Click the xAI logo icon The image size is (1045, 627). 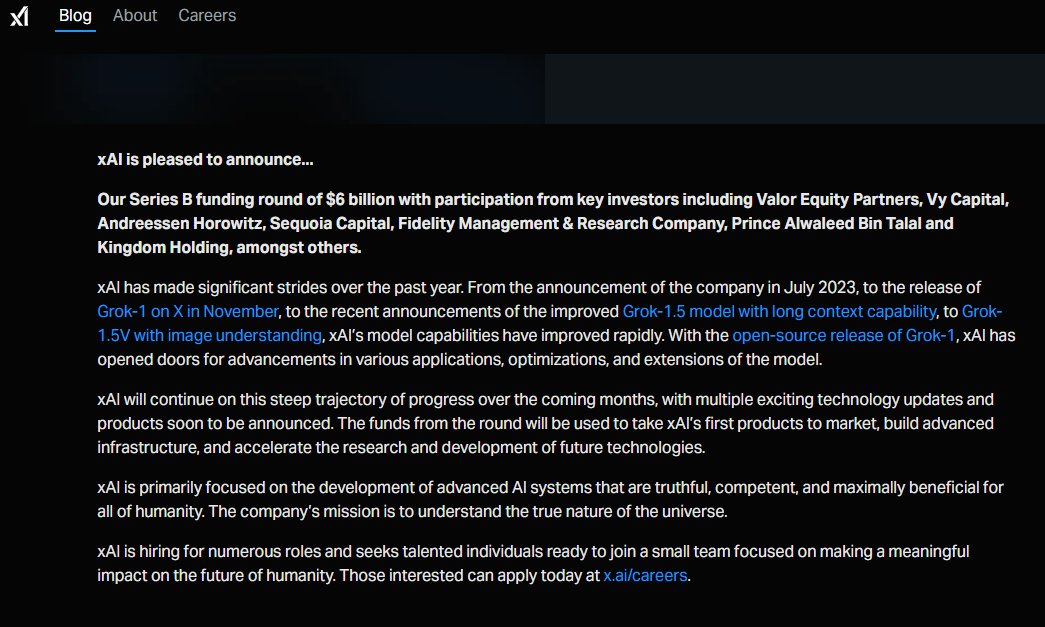point(19,16)
